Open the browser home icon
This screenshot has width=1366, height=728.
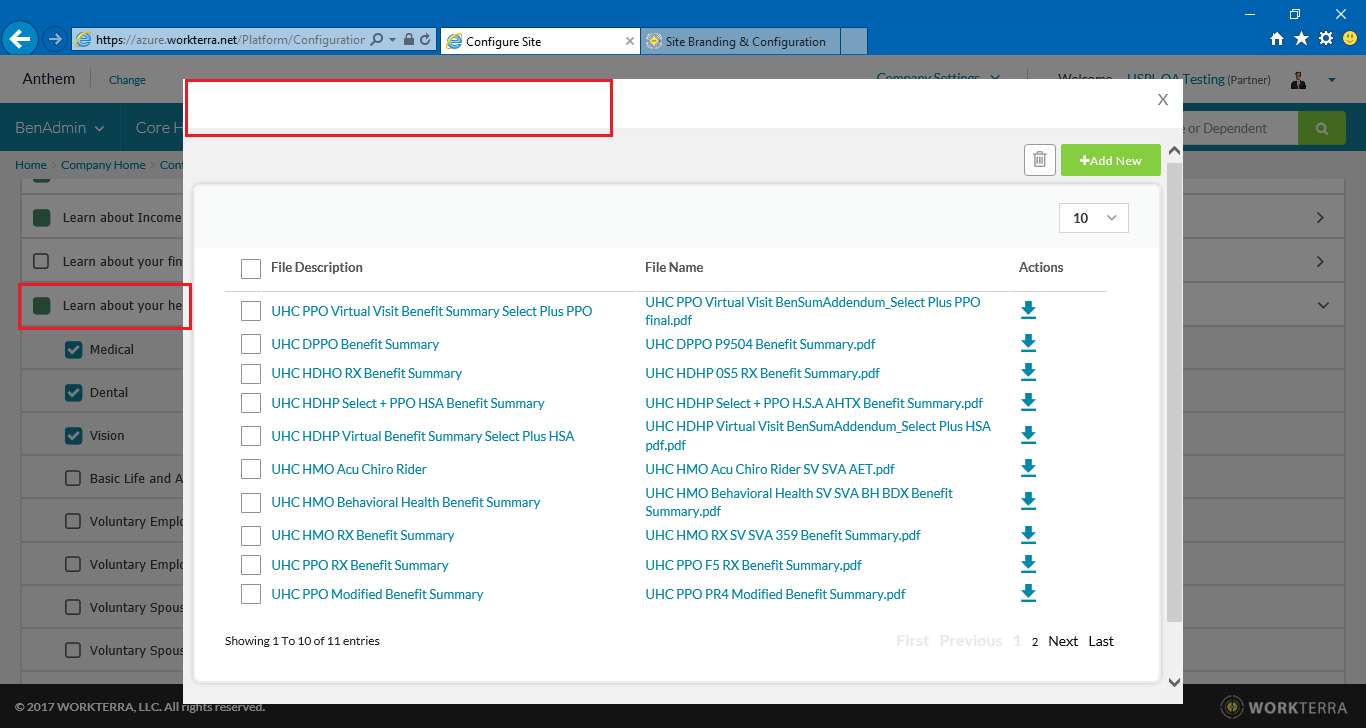point(1277,39)
